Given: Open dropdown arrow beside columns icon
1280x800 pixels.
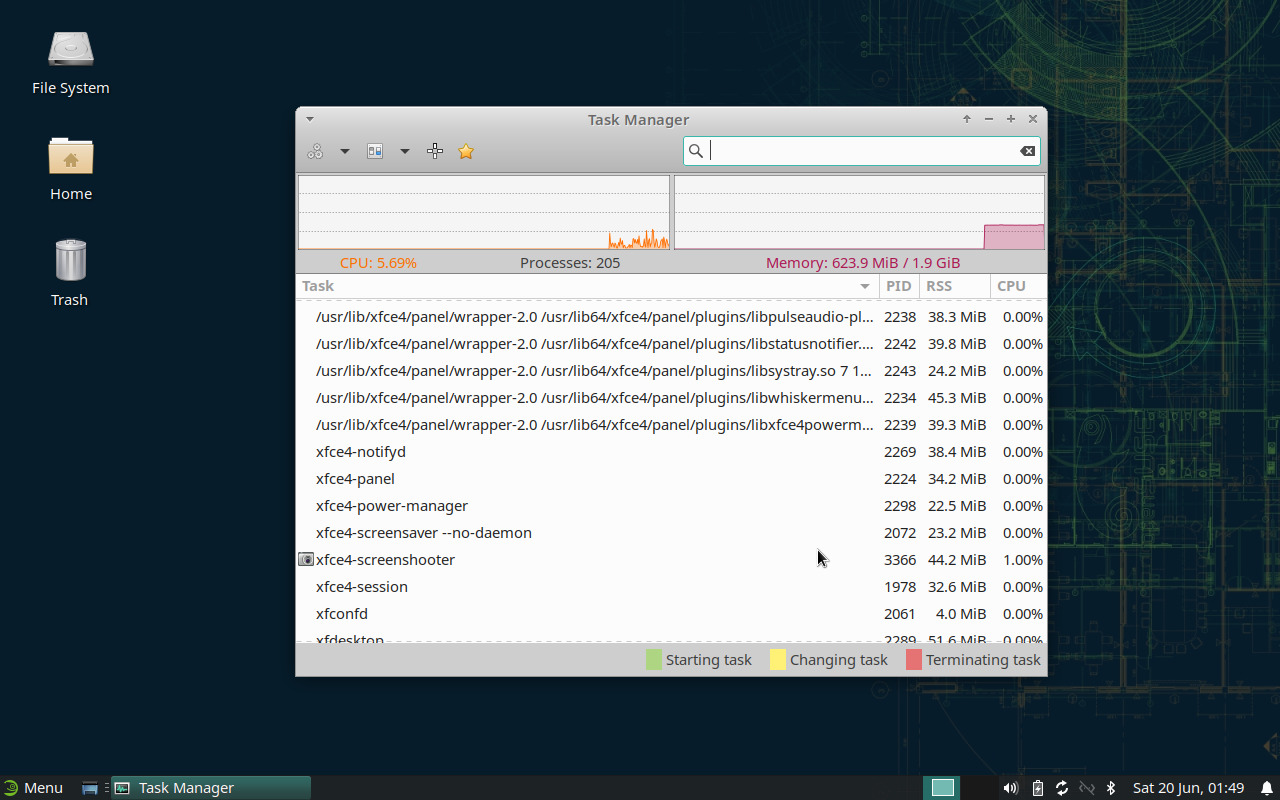Looking at the screenshot, I should click(405, 151).
